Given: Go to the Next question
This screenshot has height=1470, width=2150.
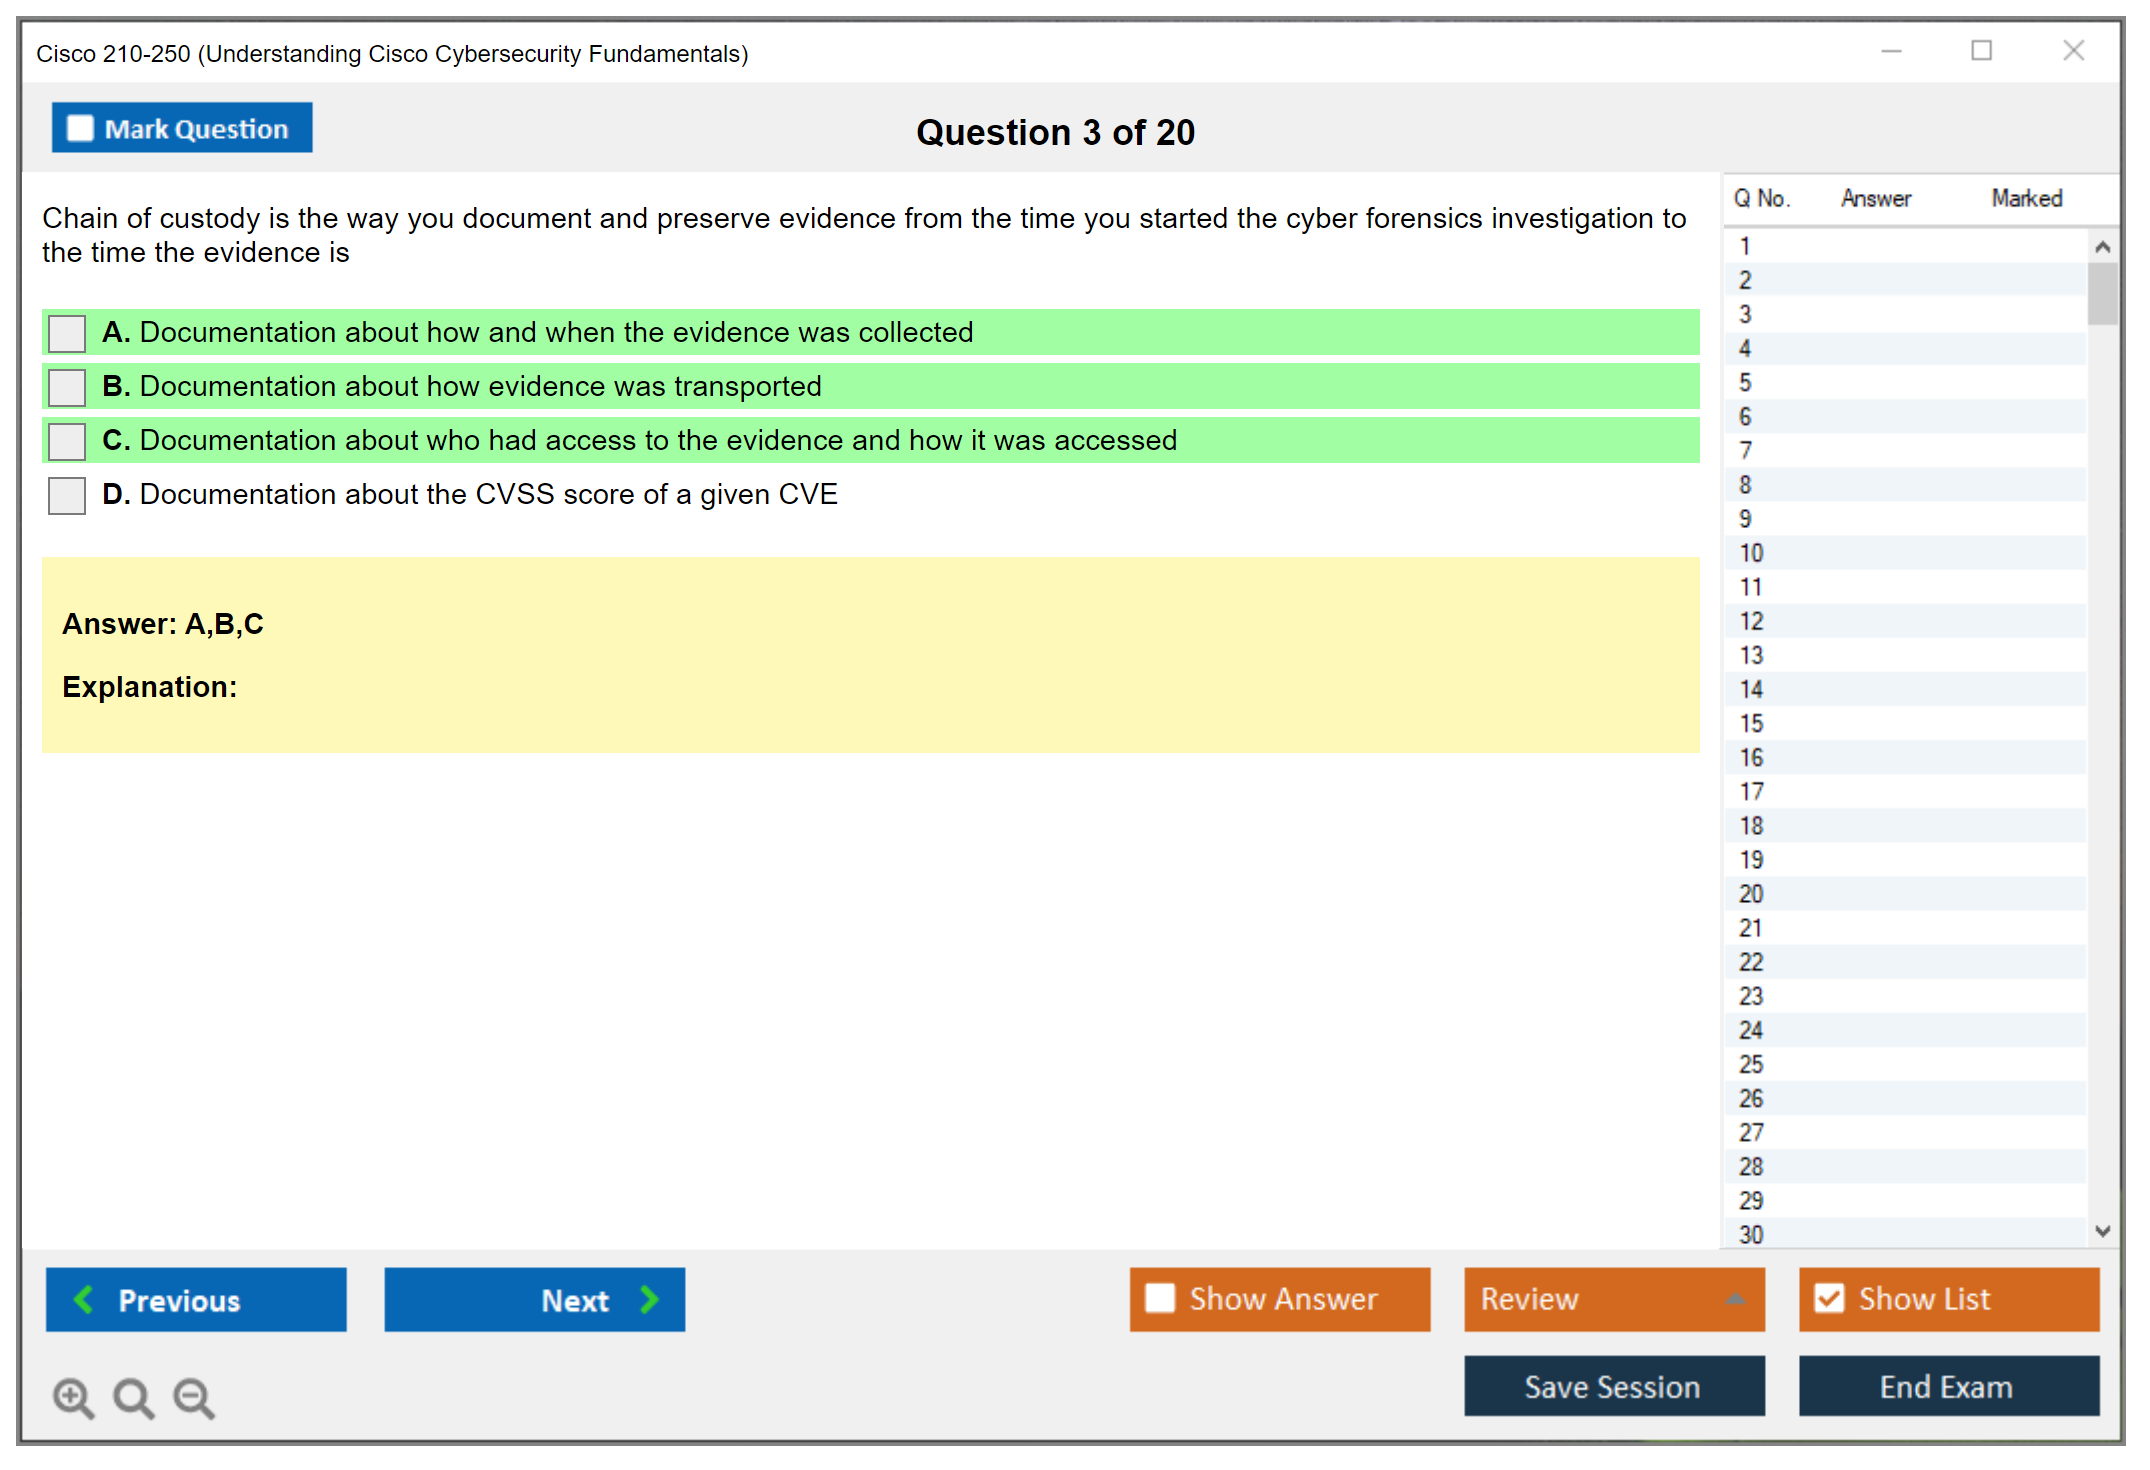Looking at the screenshot, I should (x=534, y=1299).
